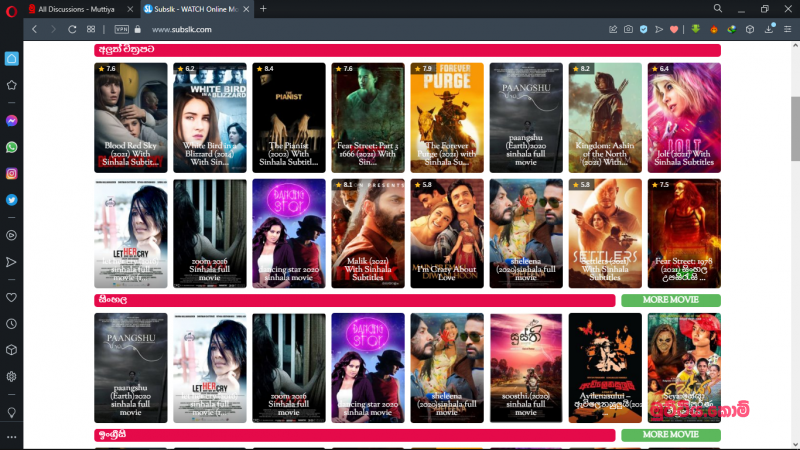Open The Forever Purge (2021) poster
Viewport: 800px width, 450px height.
click(x=447, y=118)
